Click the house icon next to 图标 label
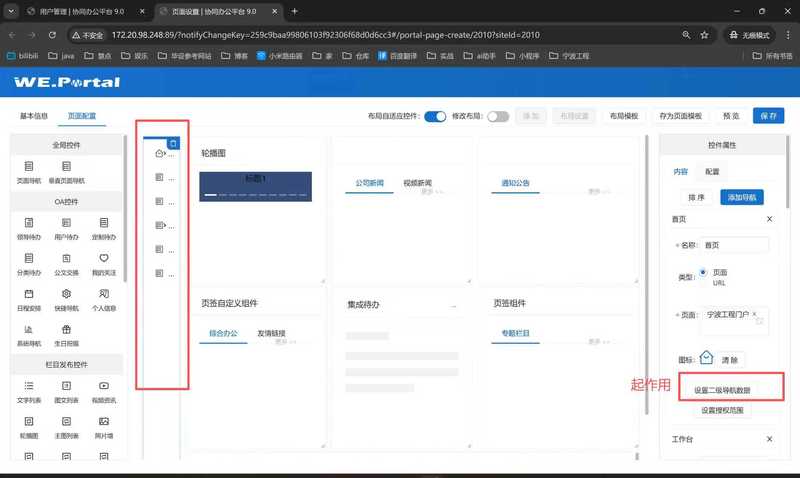Viewport: 800px width, 478px height. point(706,358)
